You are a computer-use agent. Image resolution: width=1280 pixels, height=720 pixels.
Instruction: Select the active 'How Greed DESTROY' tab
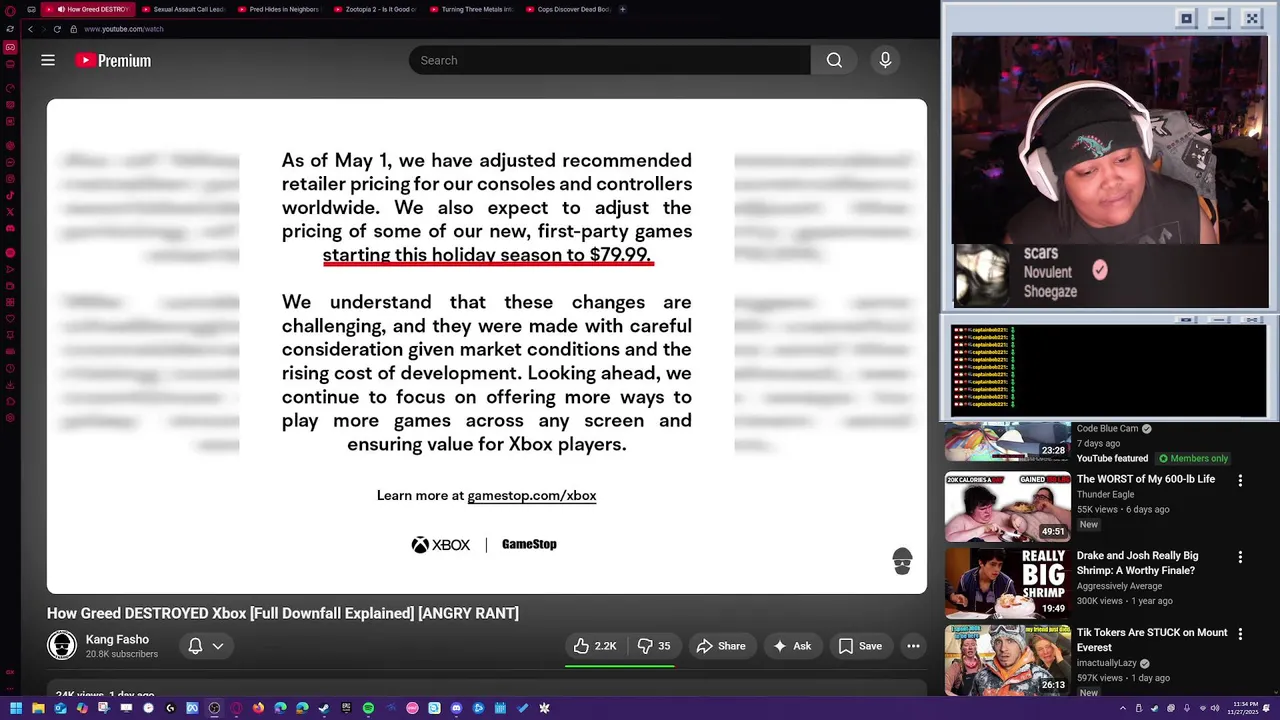point(88,9)
